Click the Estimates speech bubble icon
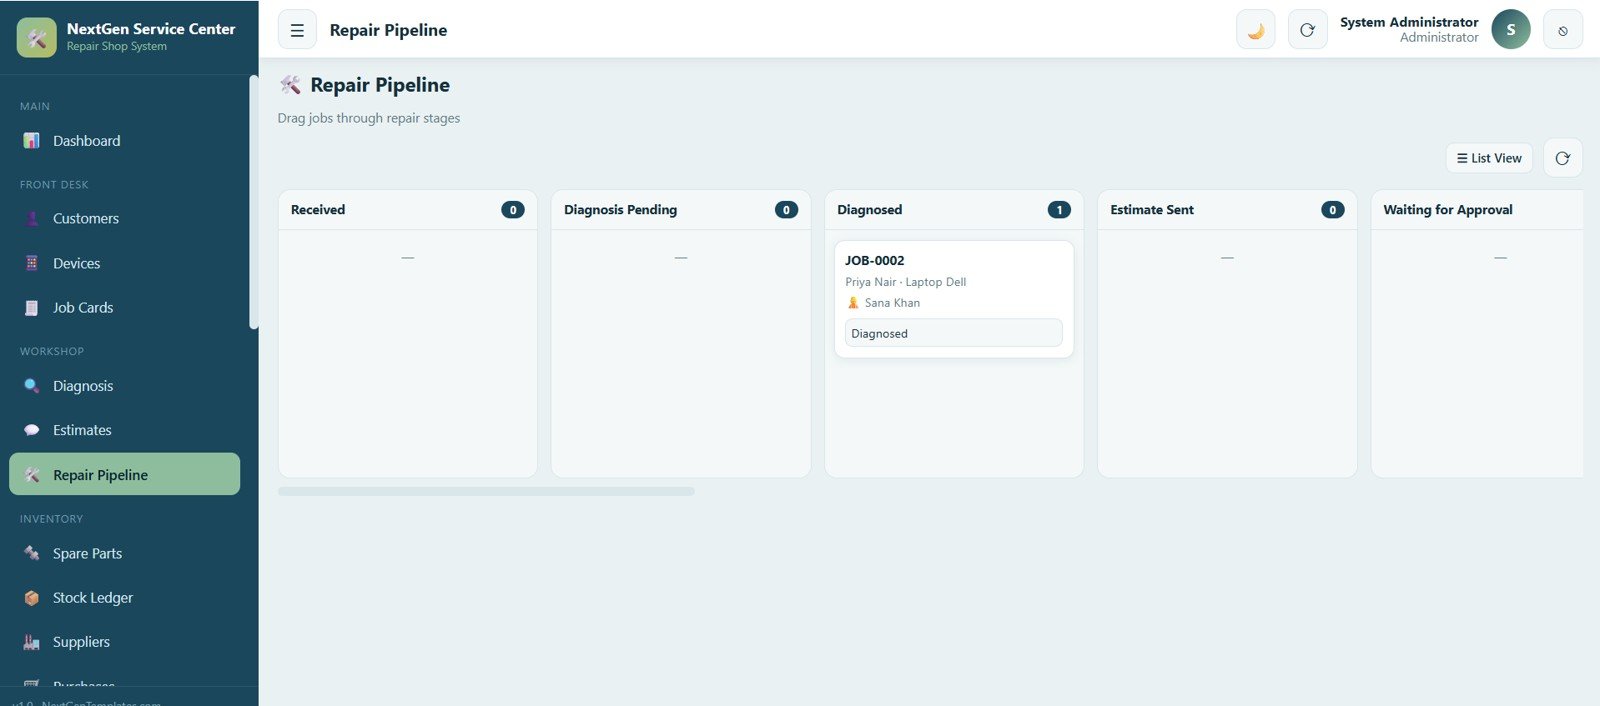 pos(32,430)
